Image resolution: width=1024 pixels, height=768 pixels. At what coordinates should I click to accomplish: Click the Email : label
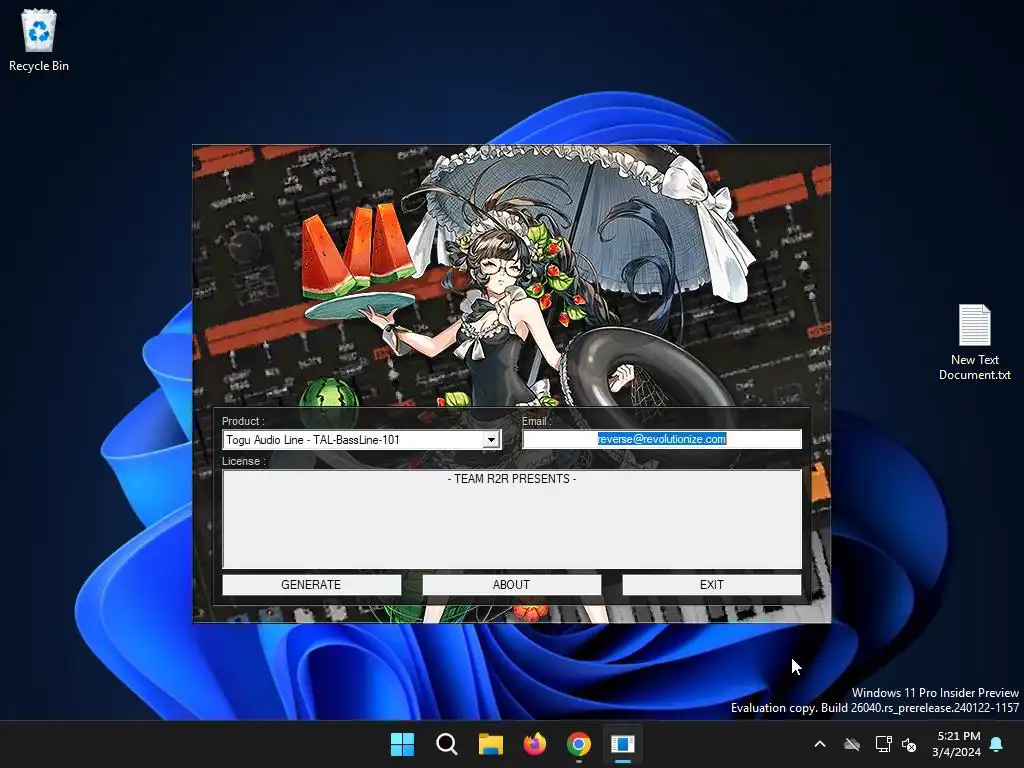point(536,421)
